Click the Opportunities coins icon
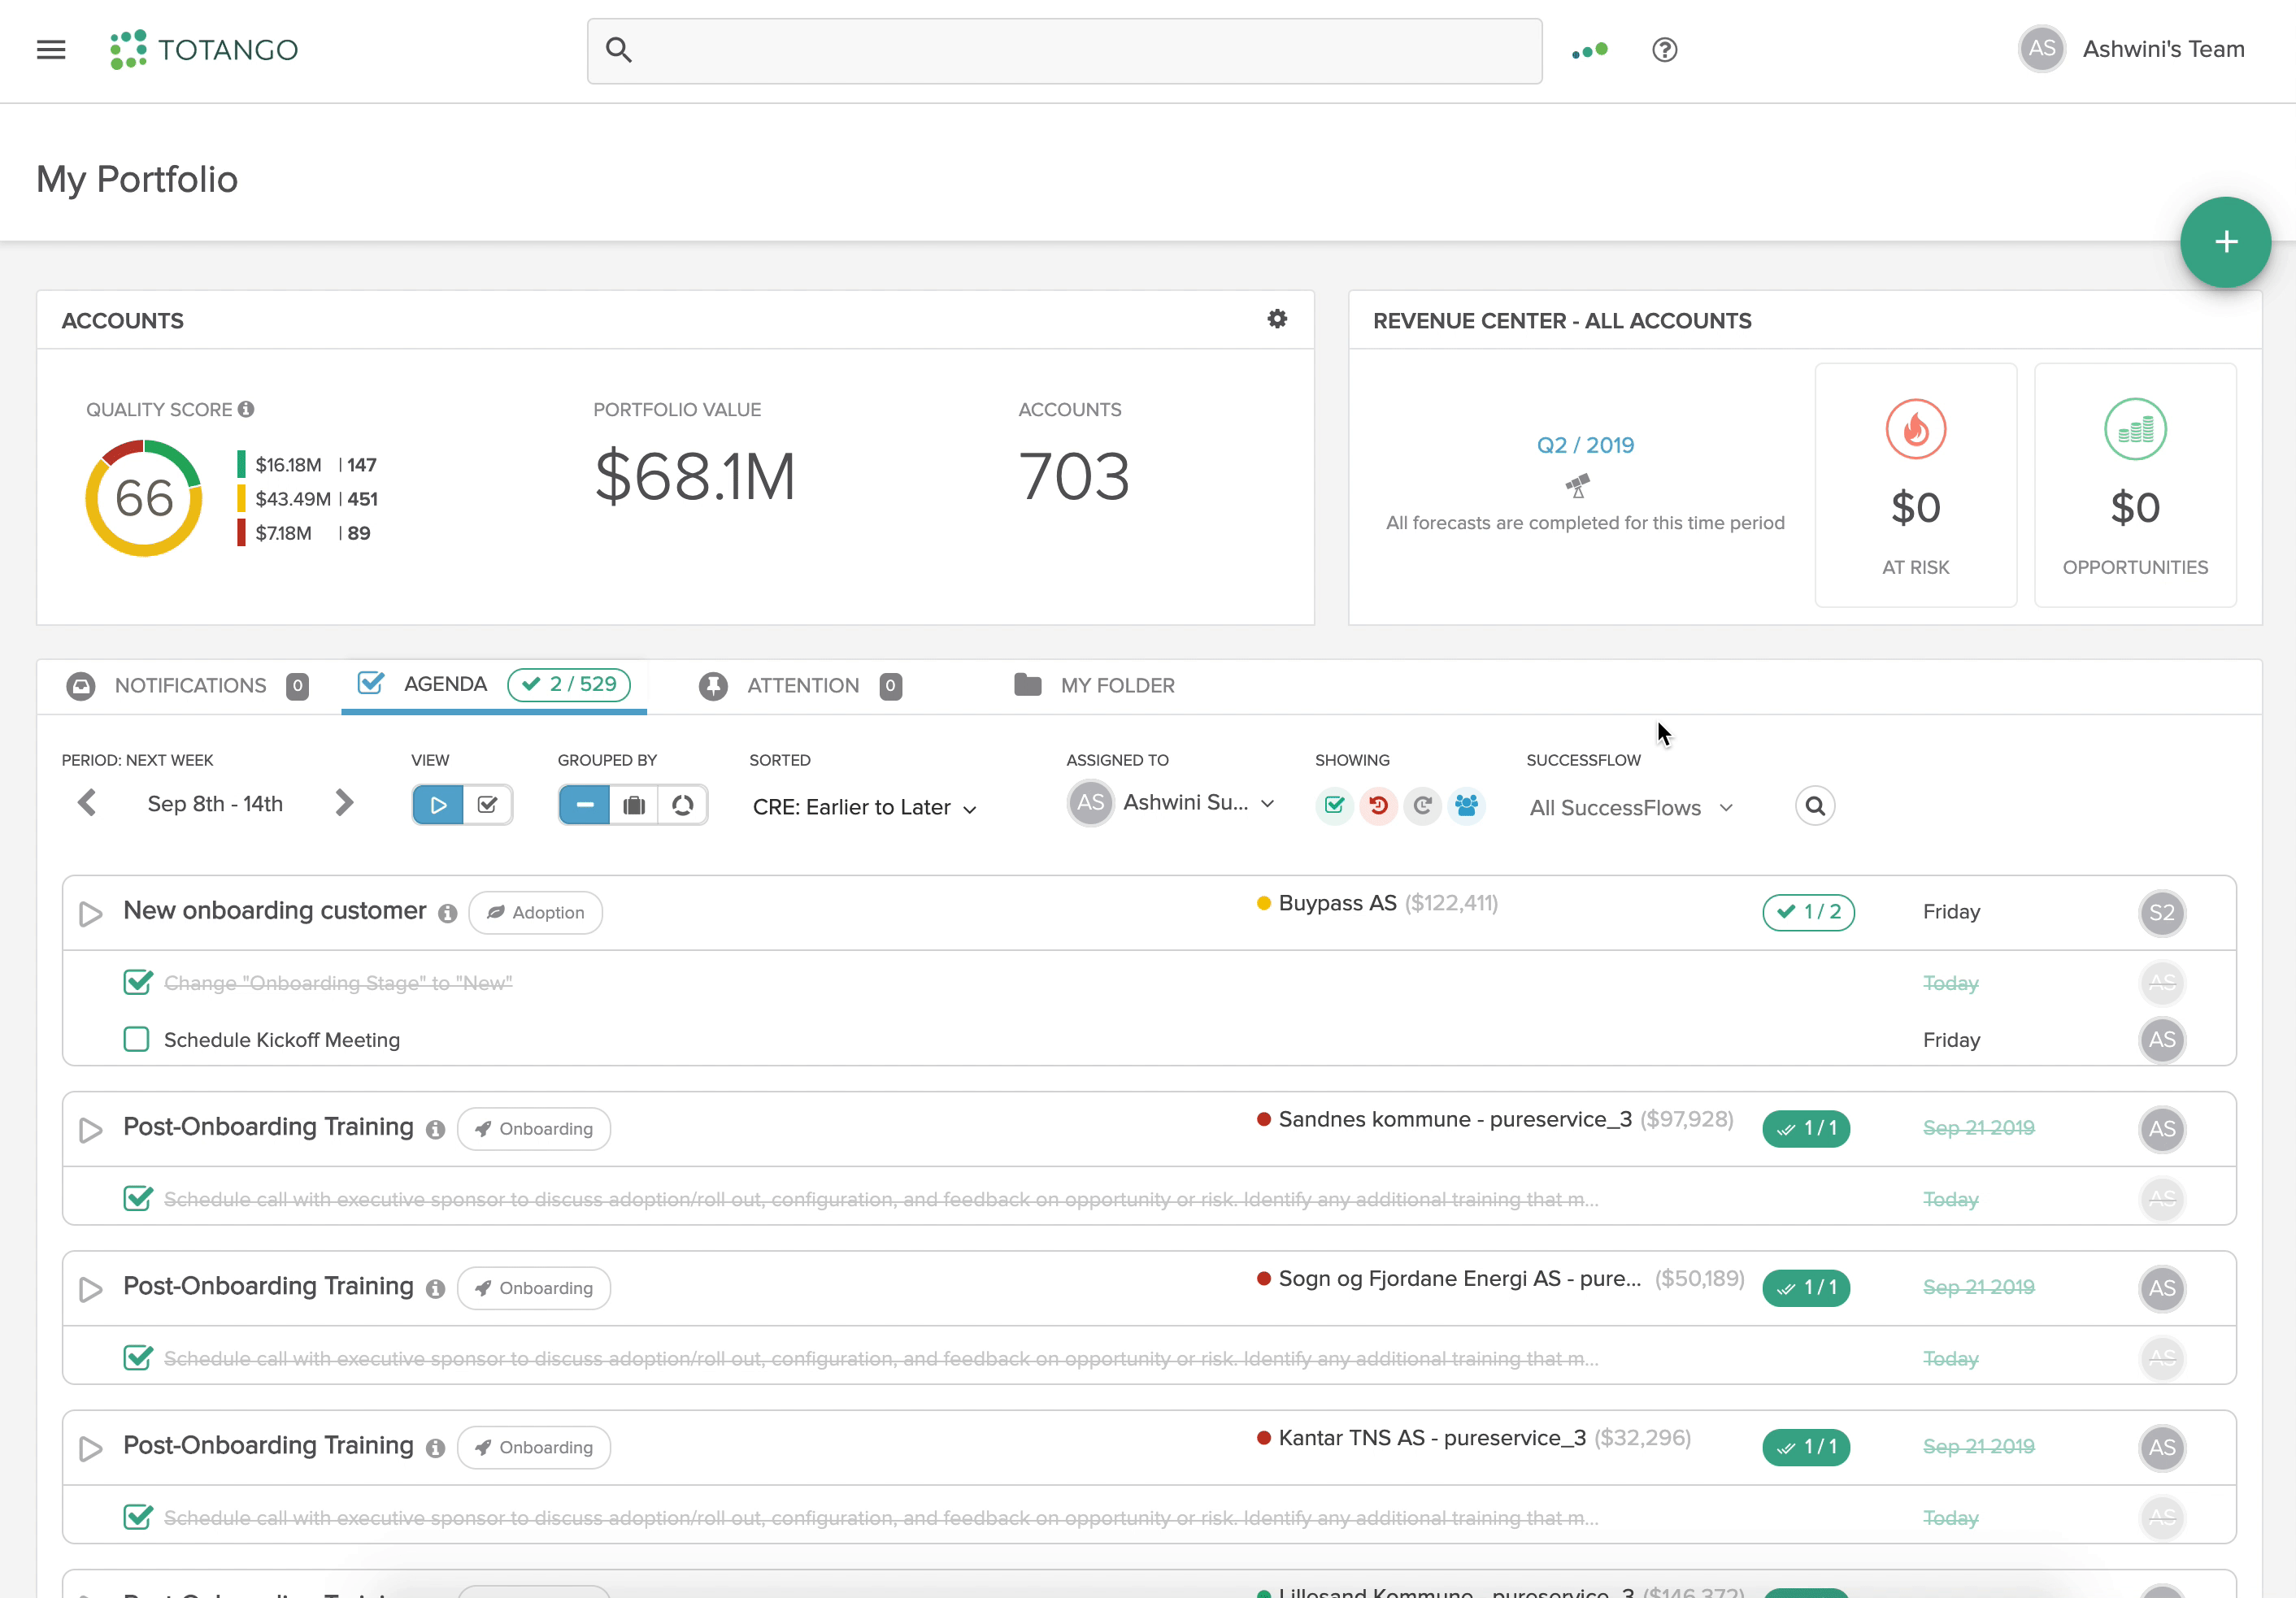Screen dimensions: 2296x1598 pyautogui.click(x=2135, y=429)
